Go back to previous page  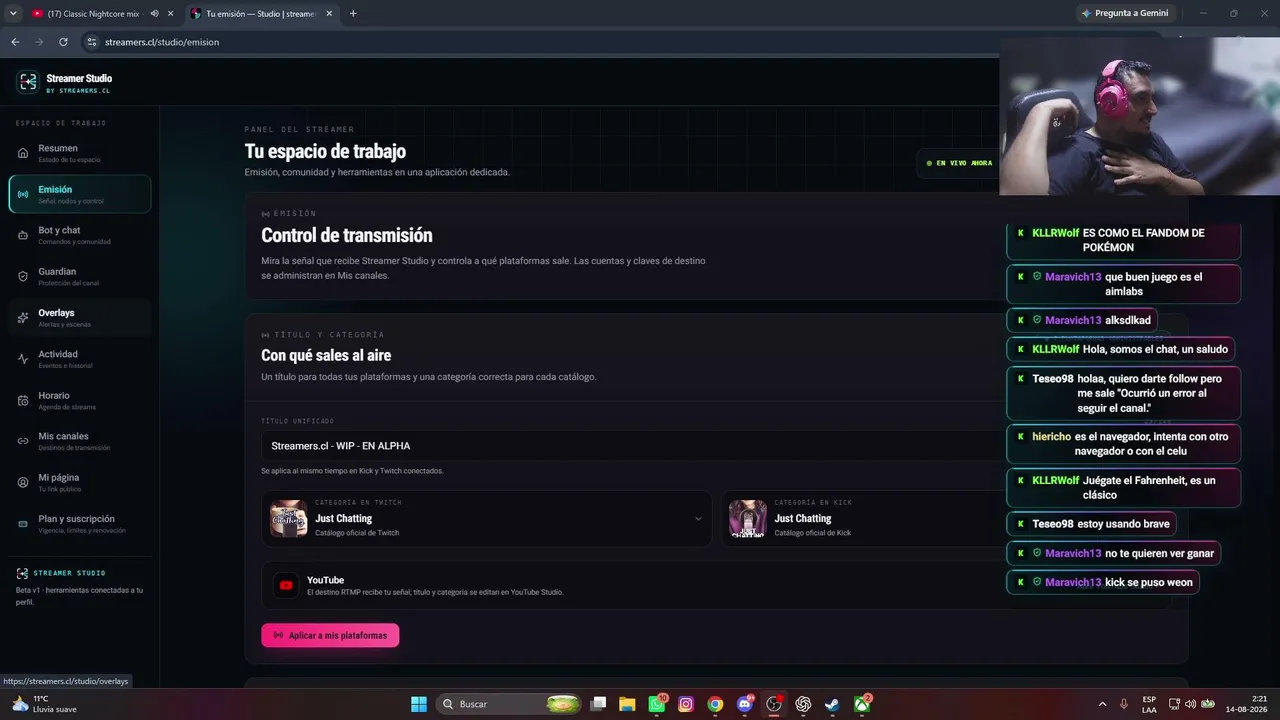(x=15, y=42)
